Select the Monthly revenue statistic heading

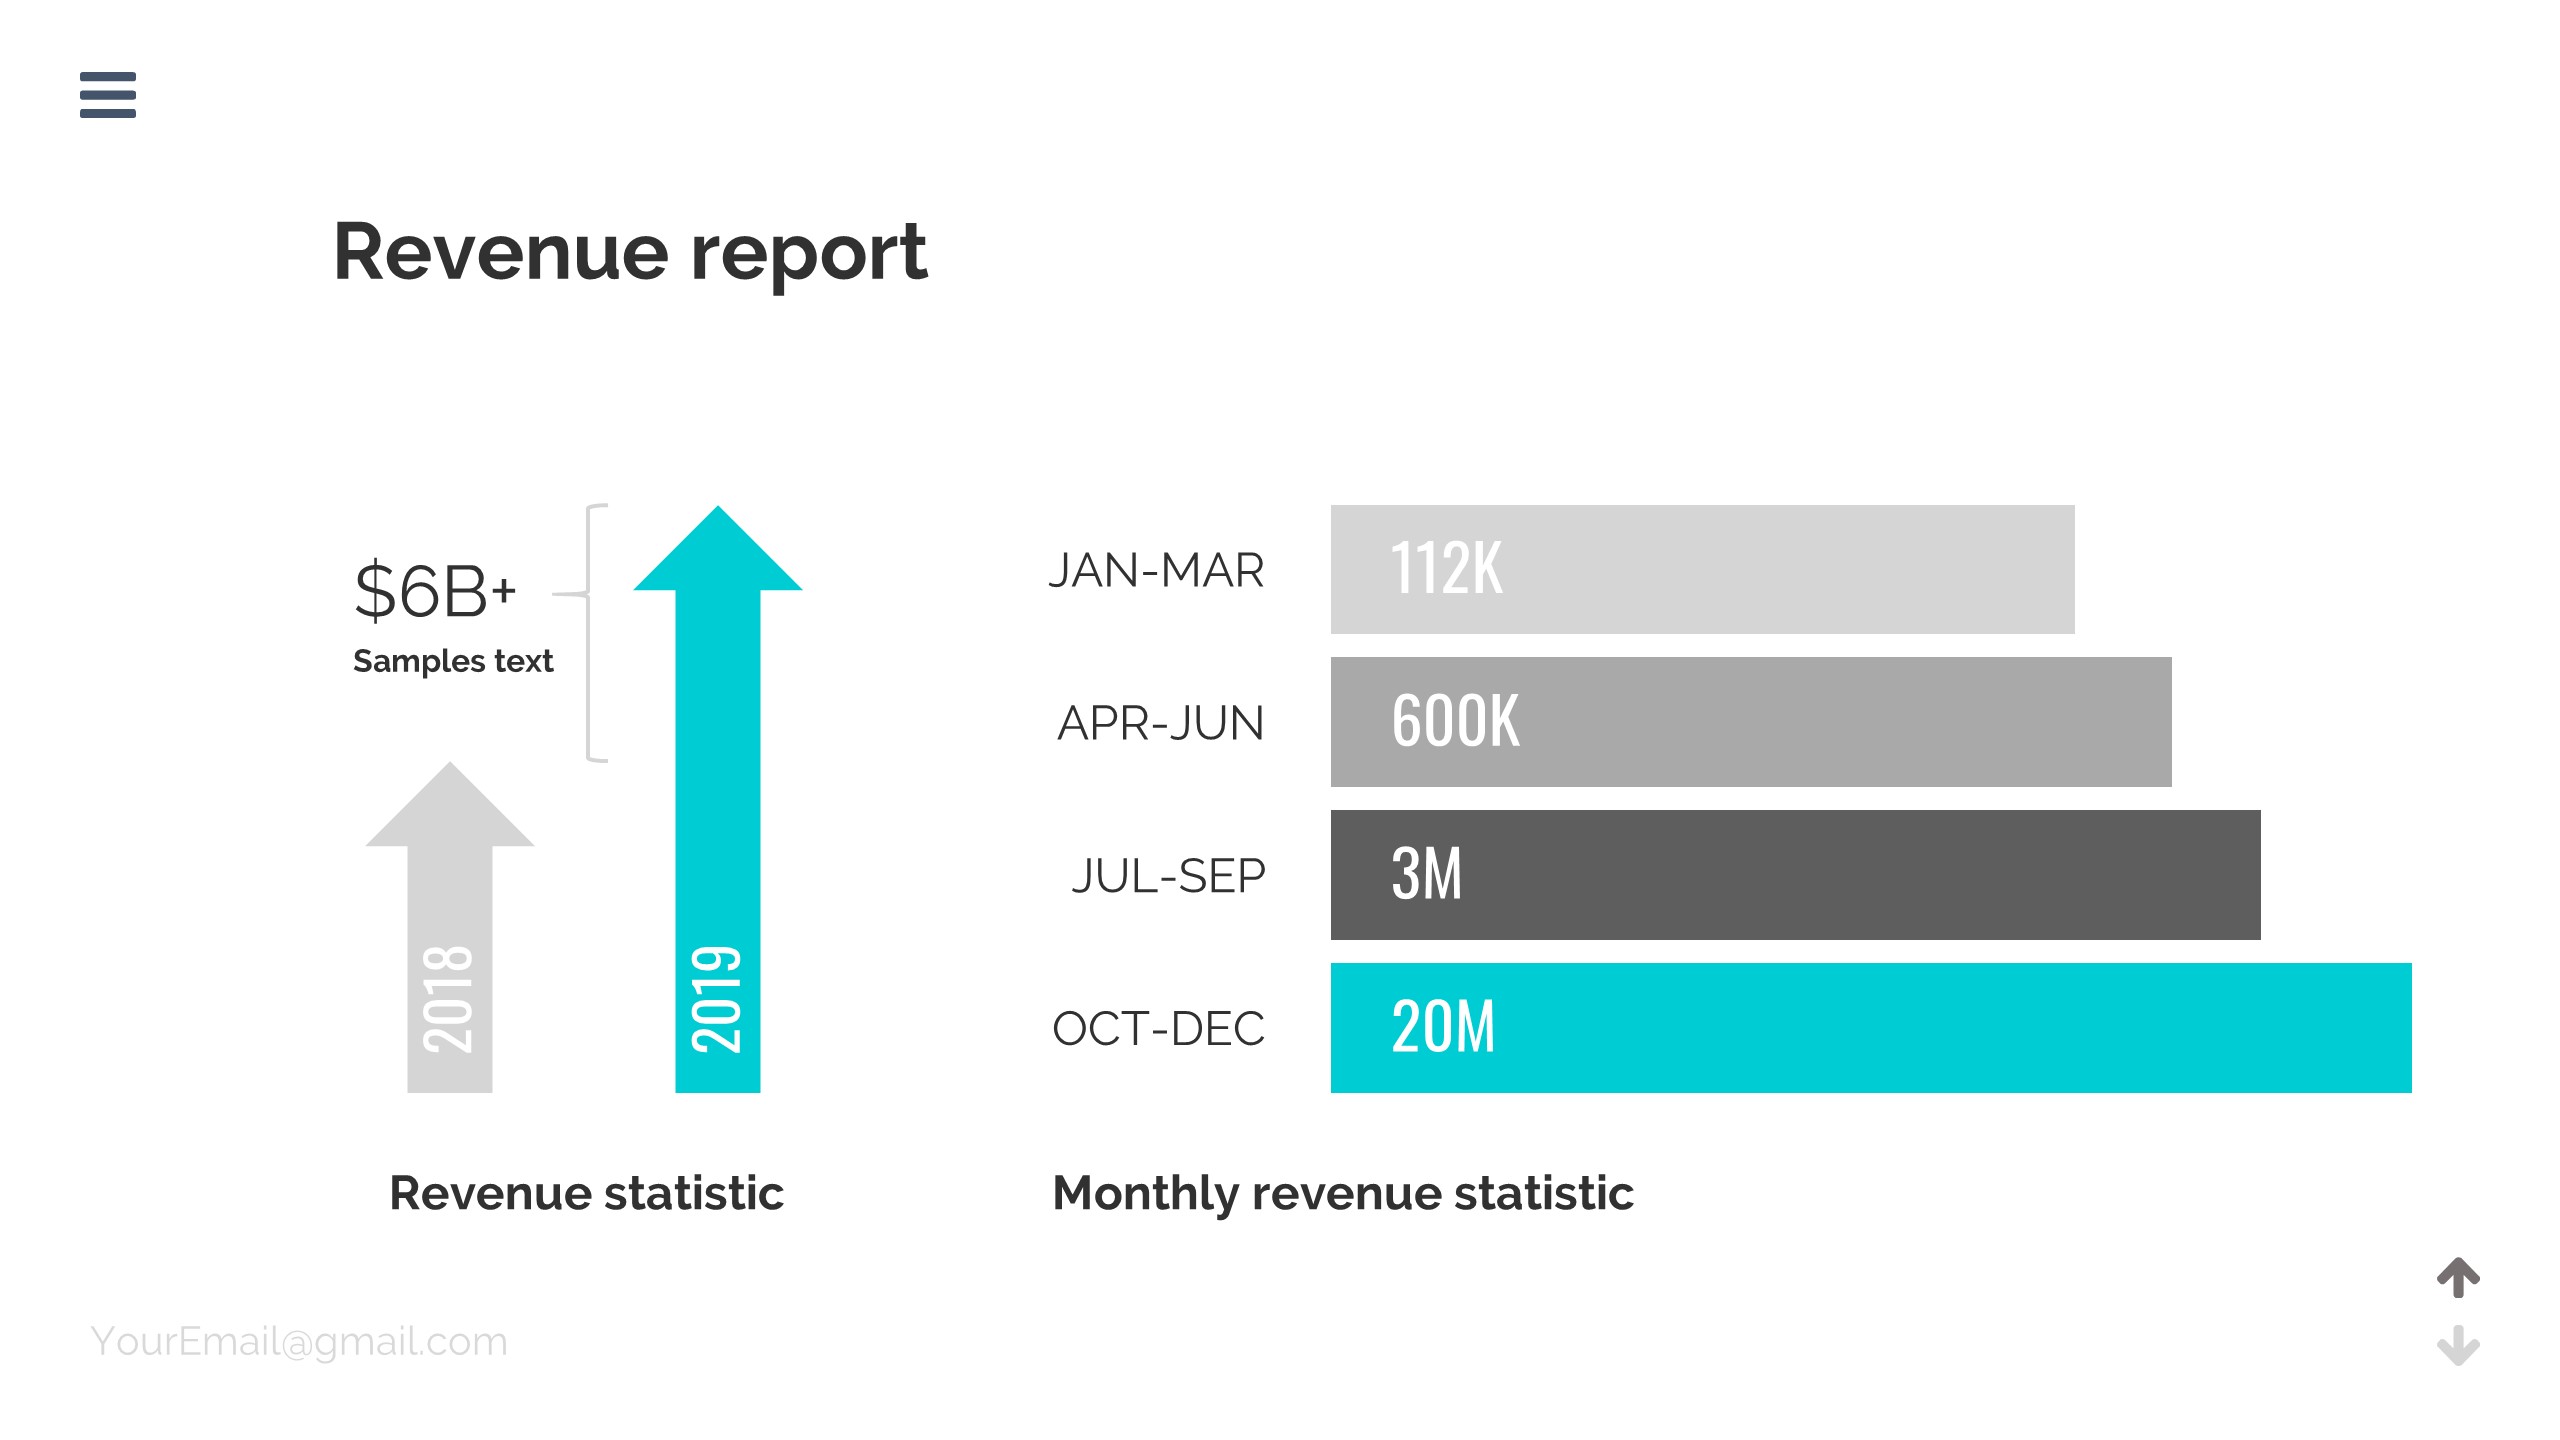point(1343,1193)
